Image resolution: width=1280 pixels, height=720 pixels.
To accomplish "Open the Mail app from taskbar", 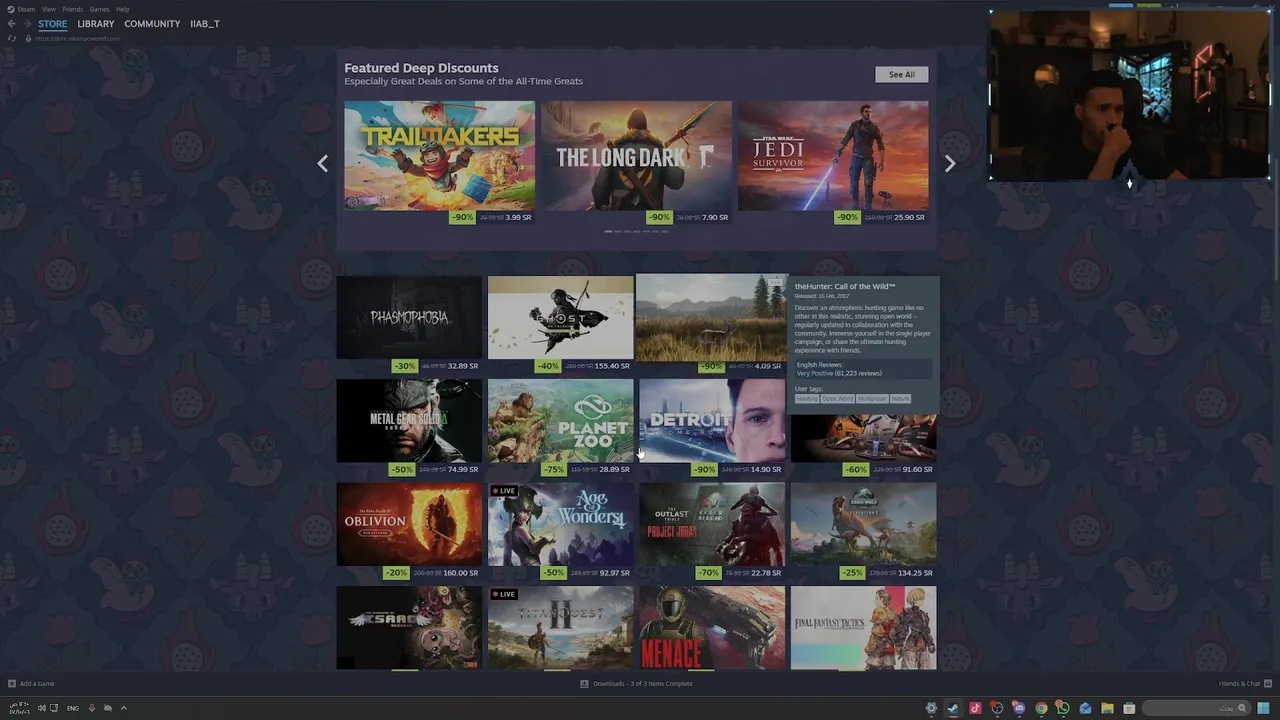I will click(1085, 708).
